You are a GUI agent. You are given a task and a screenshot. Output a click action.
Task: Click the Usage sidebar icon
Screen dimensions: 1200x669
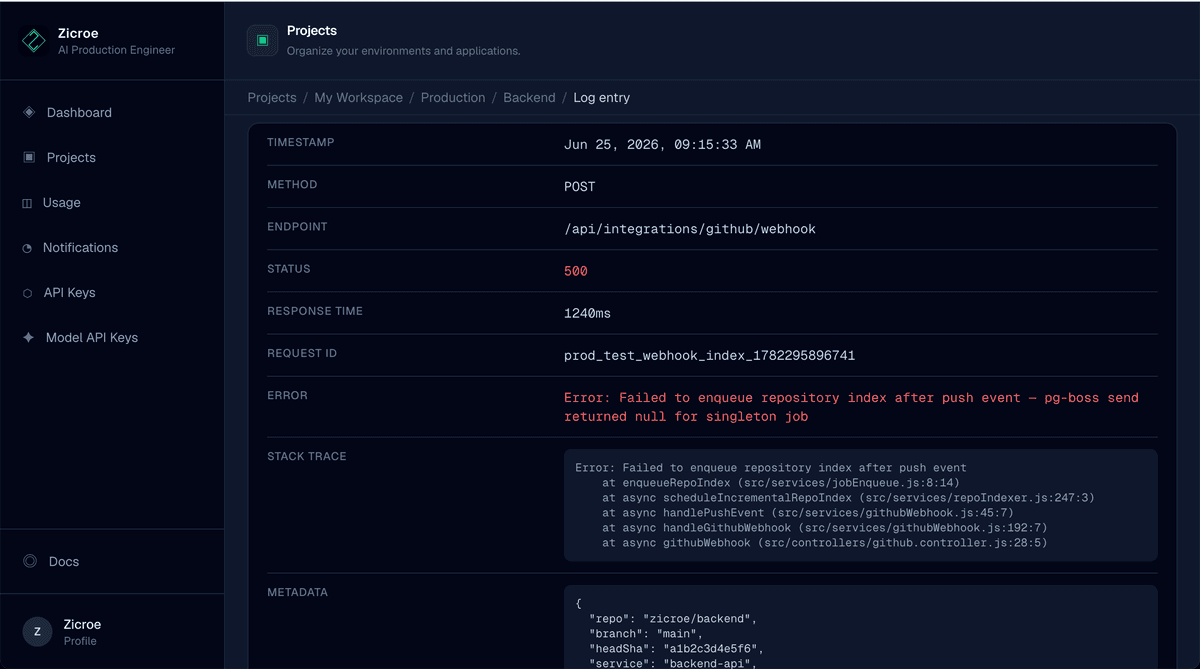[x=27, y=203]
